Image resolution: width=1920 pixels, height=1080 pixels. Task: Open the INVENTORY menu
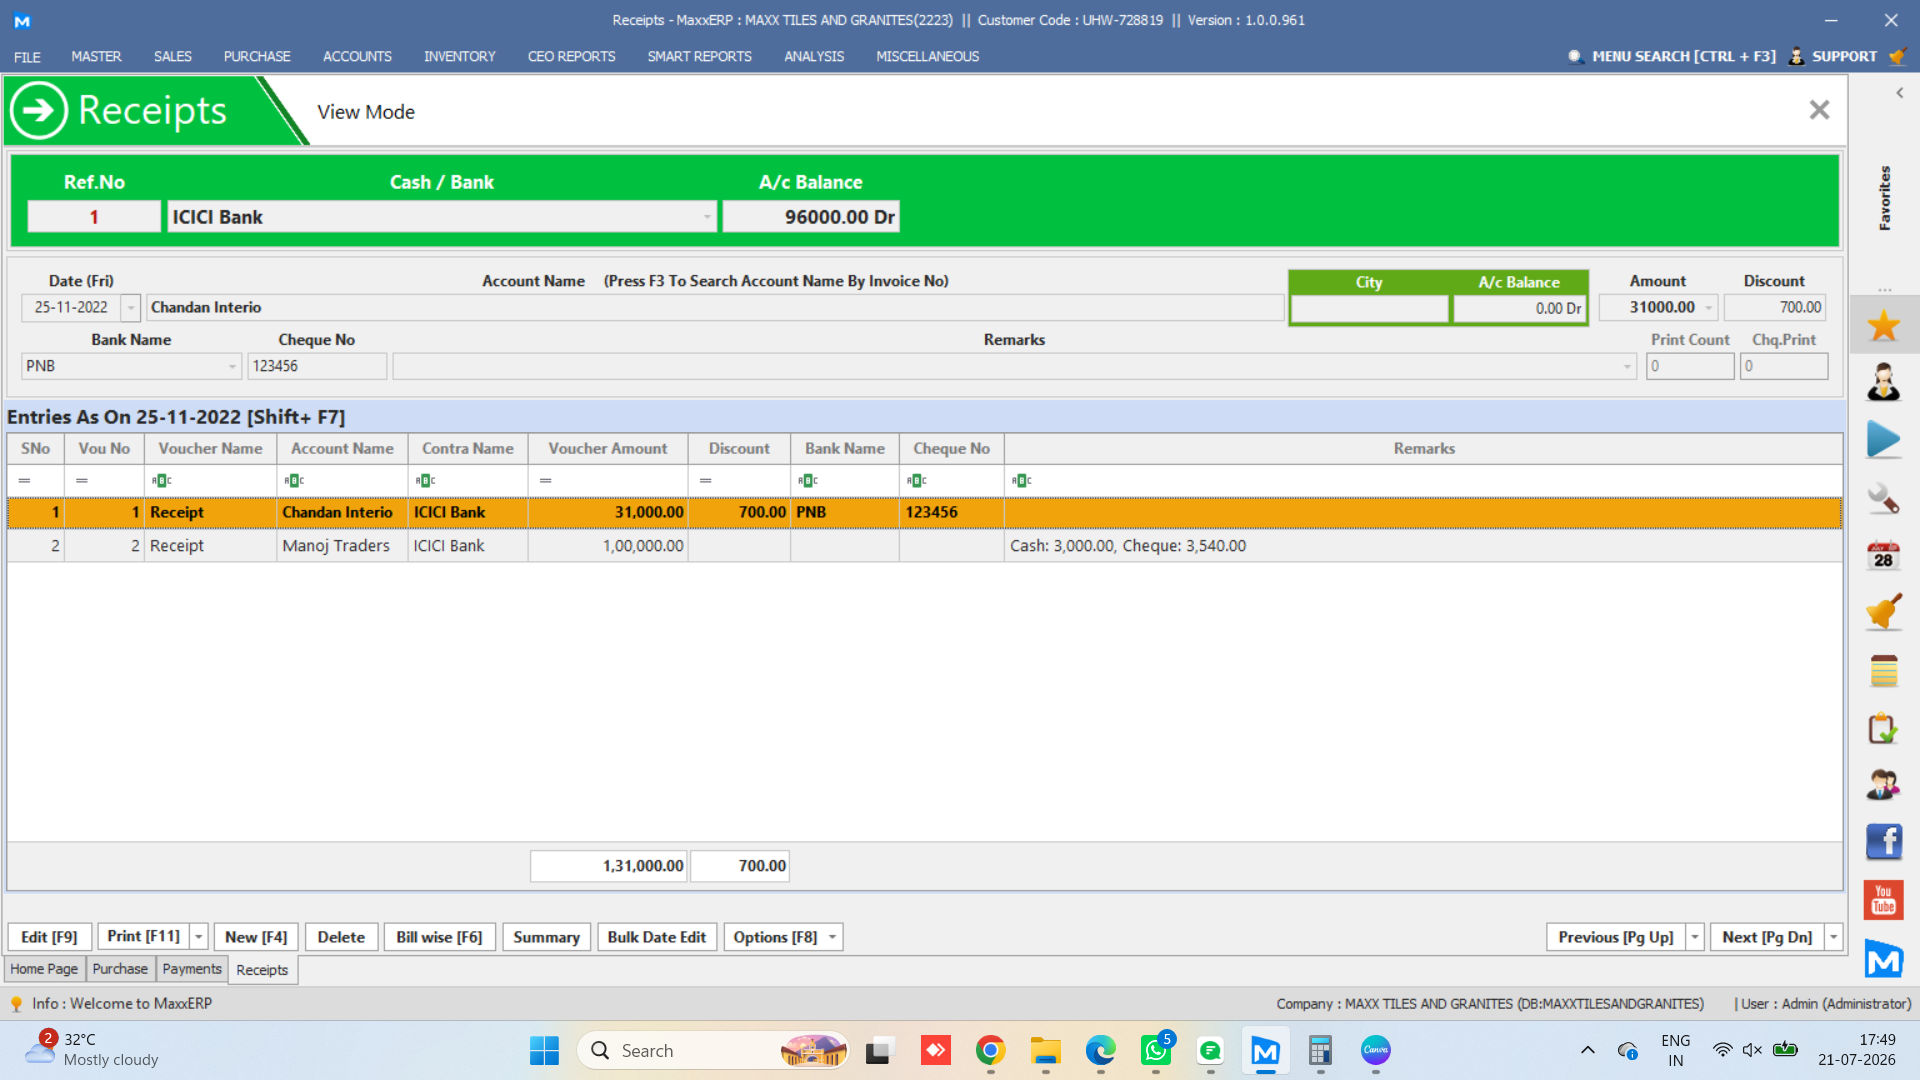[459, 56]
